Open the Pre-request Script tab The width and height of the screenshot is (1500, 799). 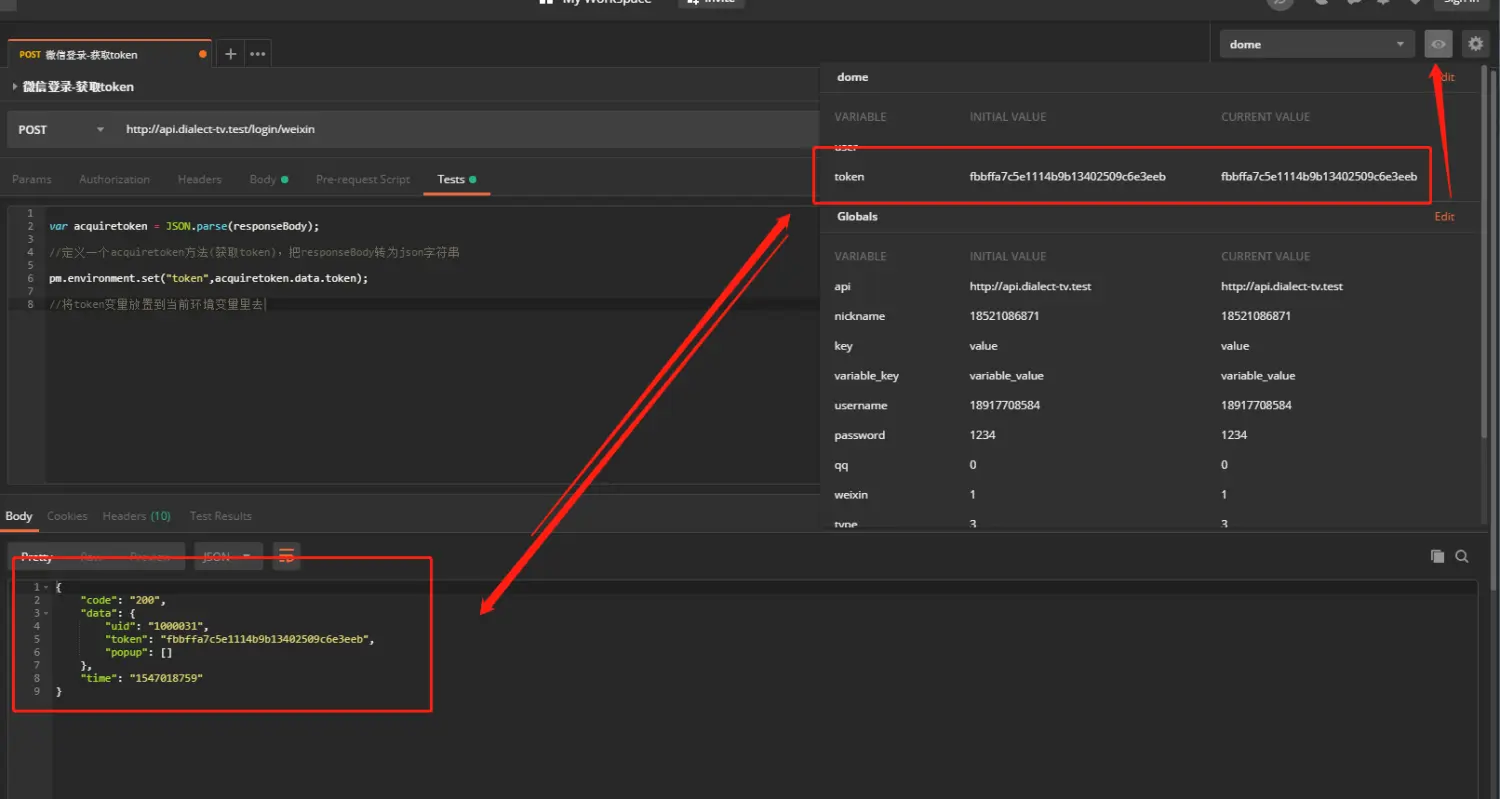point(363,179)
